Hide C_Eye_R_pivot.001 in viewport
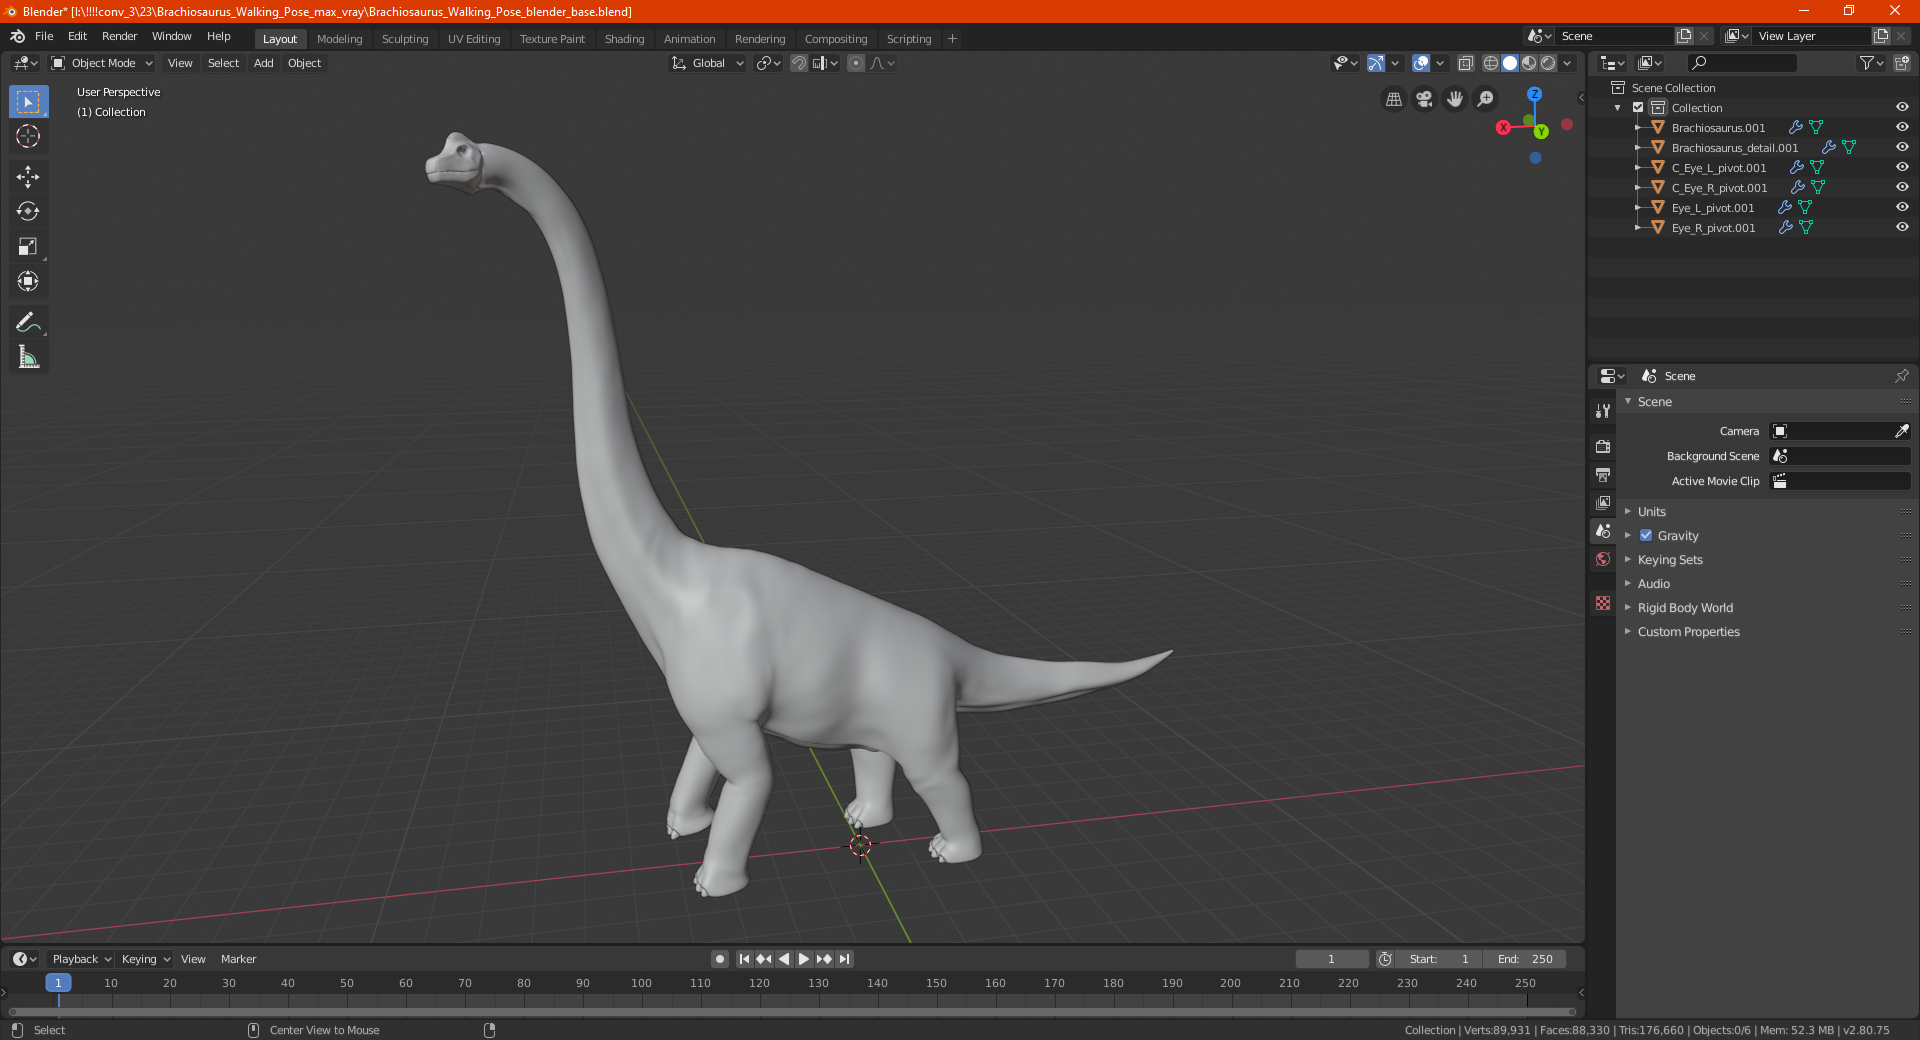 [x=1902, y=187]
